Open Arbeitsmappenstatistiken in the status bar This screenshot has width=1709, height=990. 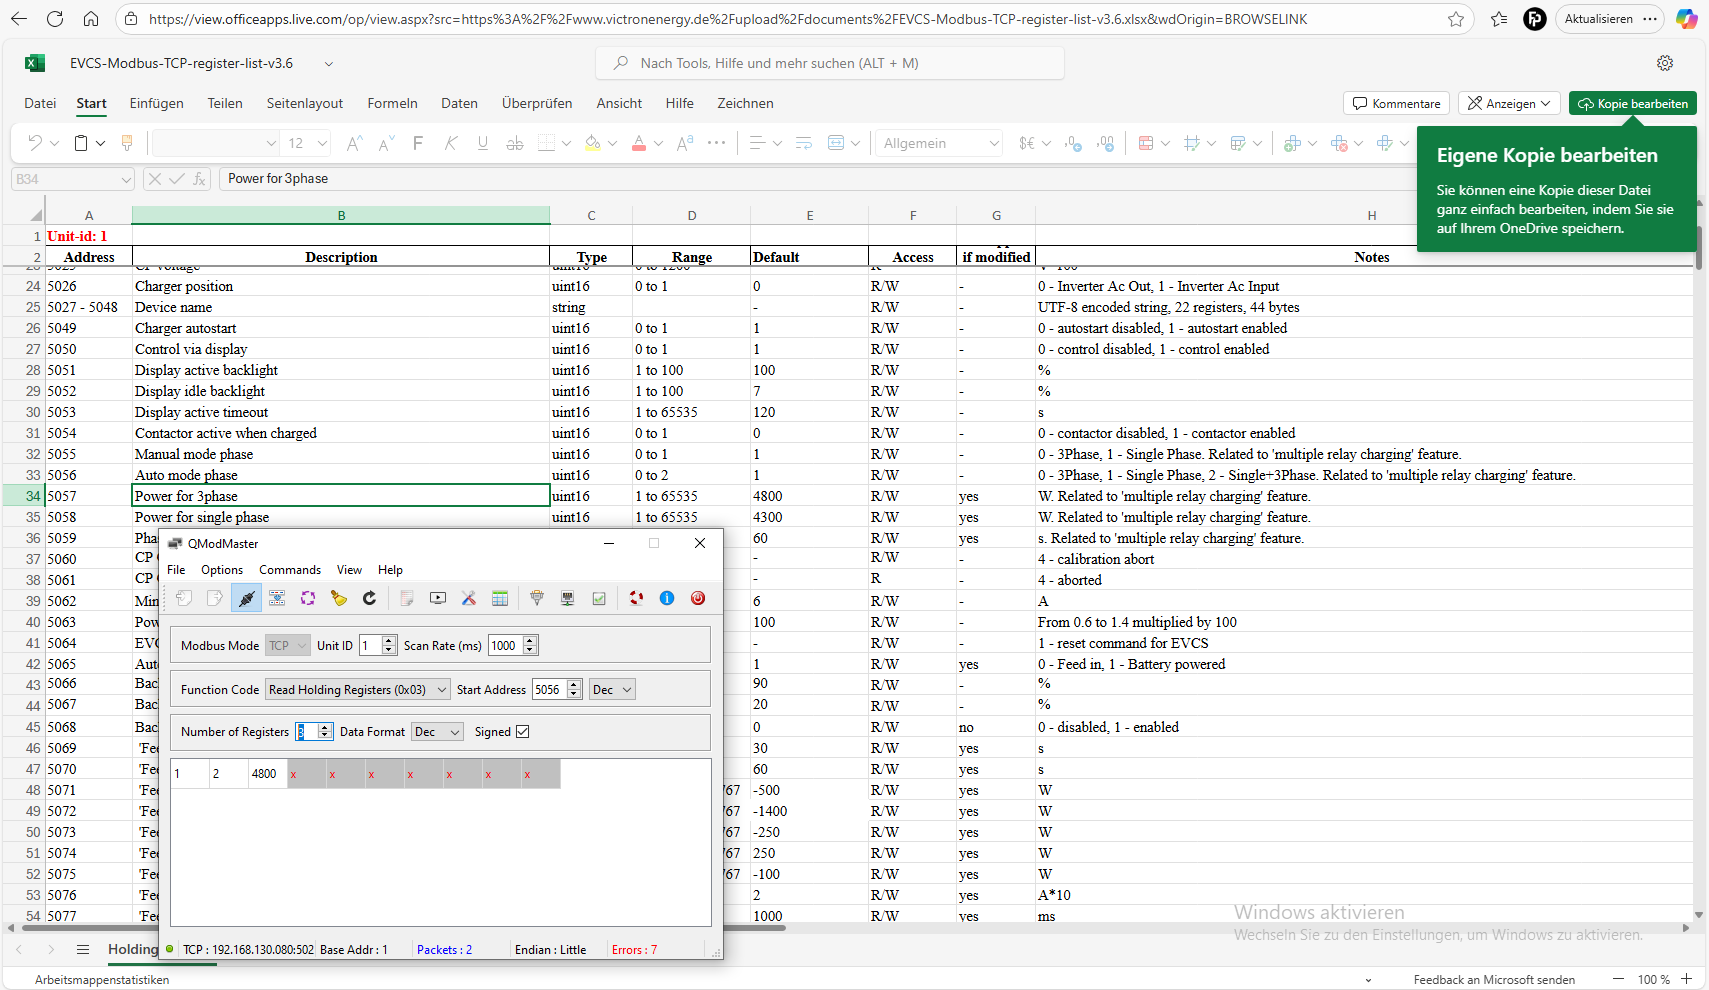[102, 980]
